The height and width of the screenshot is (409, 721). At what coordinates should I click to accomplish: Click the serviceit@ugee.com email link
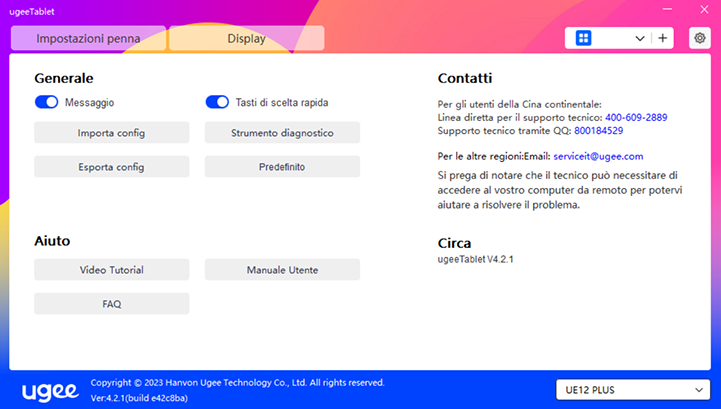point(598,156)
